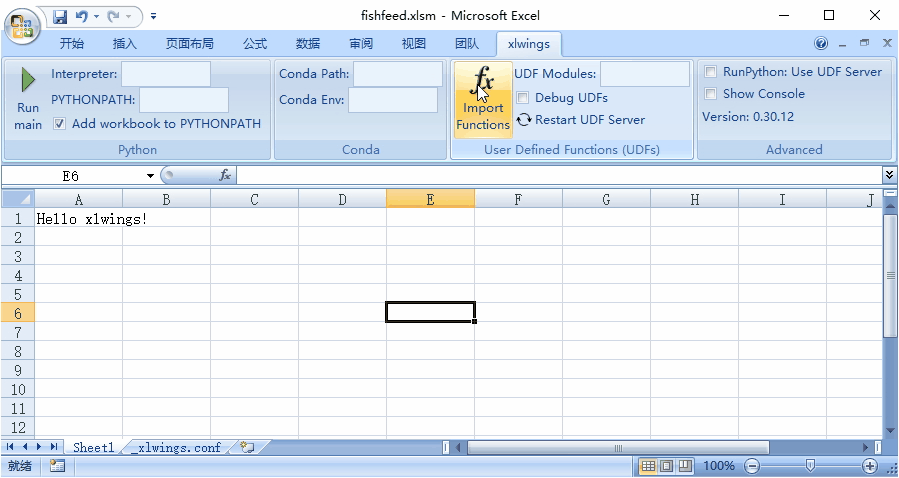Toggle Add workbook to PYTHONPATH checkbox

point(60,123)
